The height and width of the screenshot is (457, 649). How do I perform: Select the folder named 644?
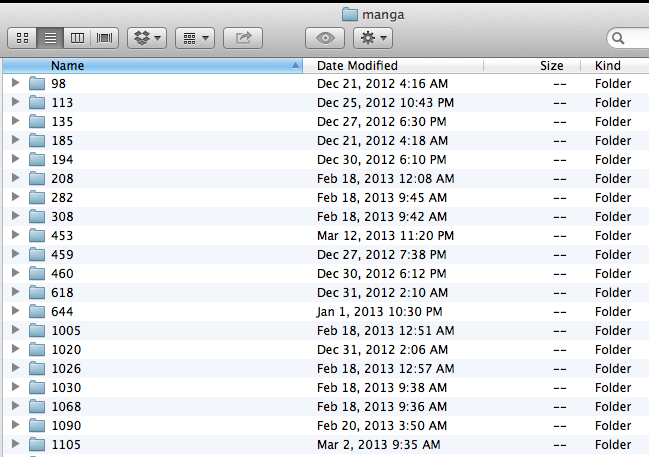click(x=62, y=311)
